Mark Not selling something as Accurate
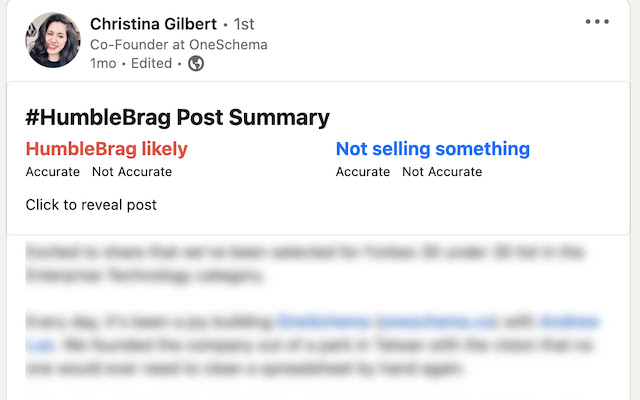This screenshot has height=400, width=640. (363, 172)
